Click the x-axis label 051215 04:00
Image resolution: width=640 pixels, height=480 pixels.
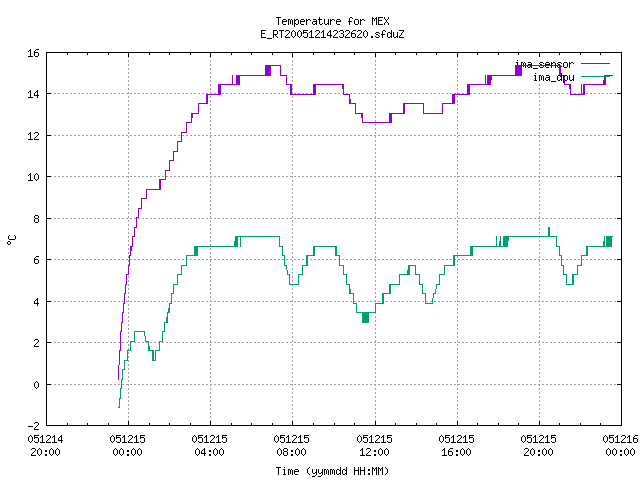pos(209,445)
